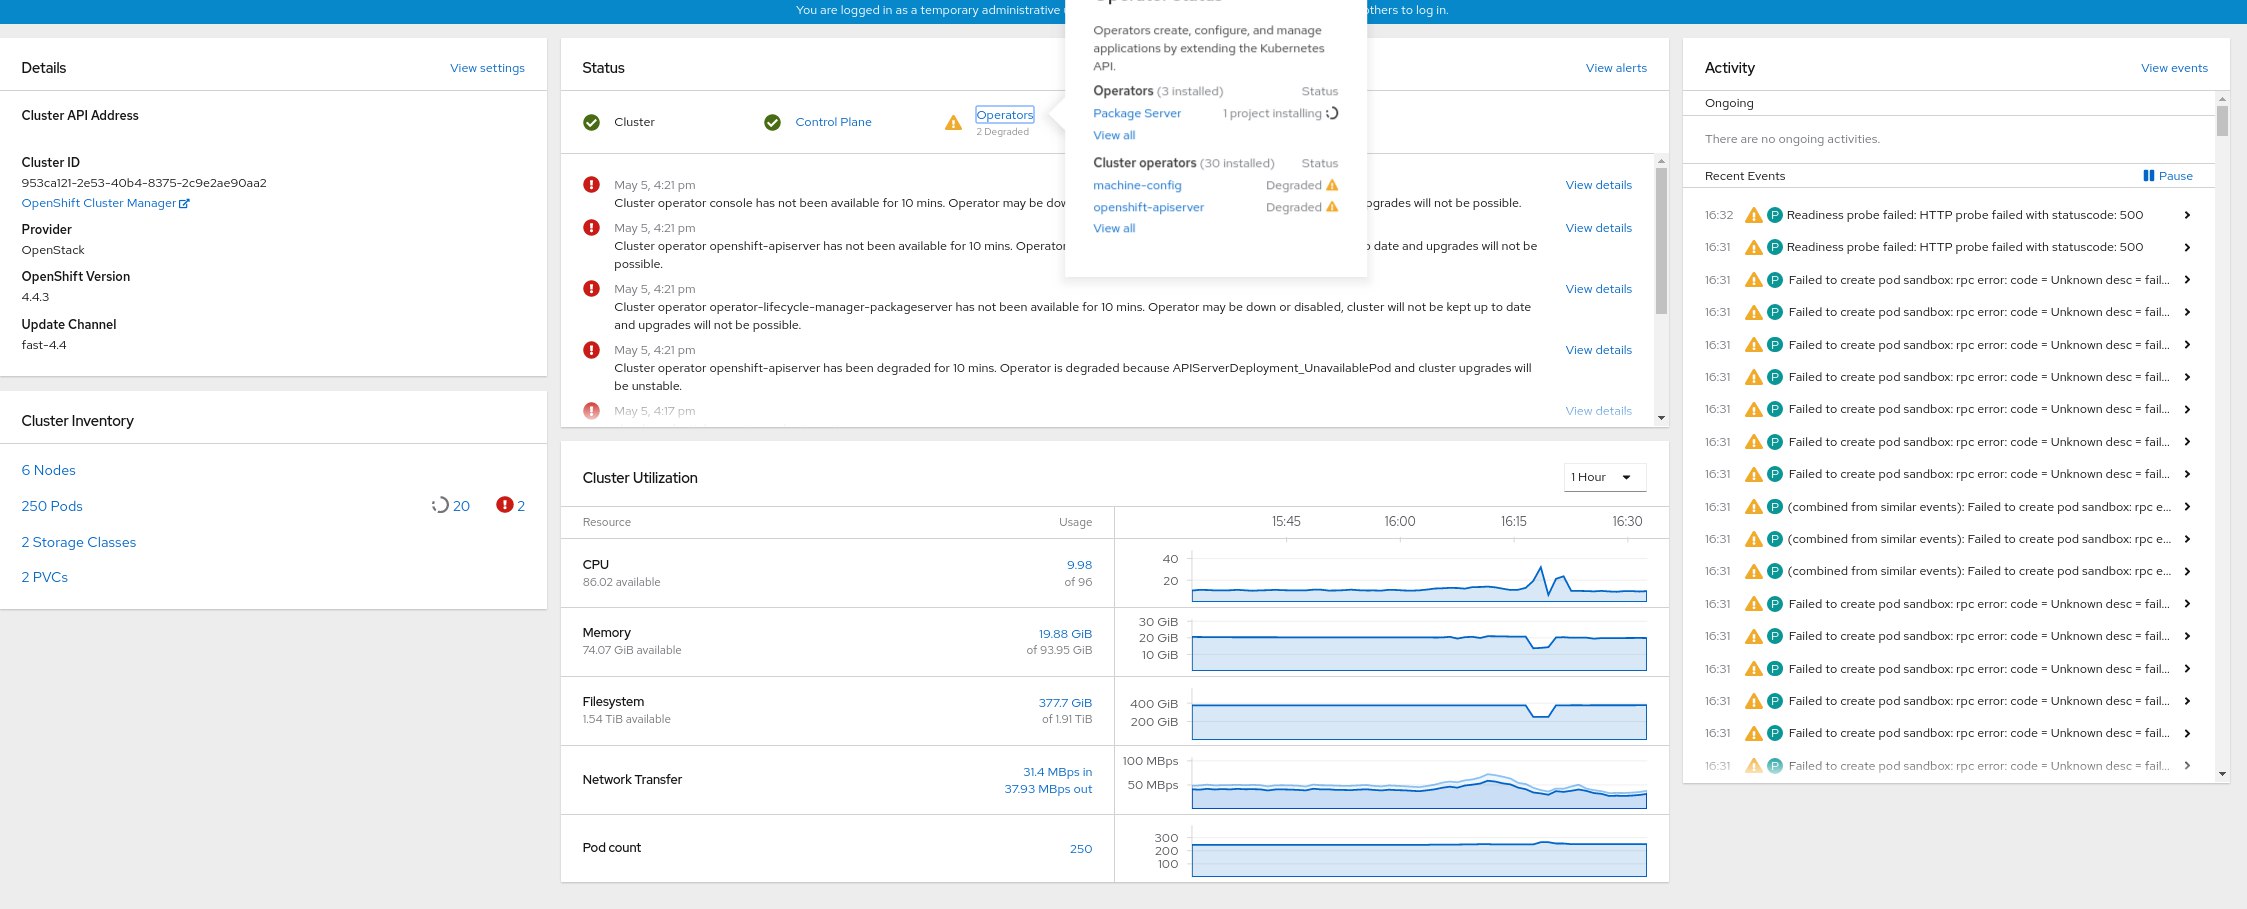Click the Activity panel vertical scrollbar
The height and width of the screenshot is (909, 2247).
click(x=2222, y=122)
